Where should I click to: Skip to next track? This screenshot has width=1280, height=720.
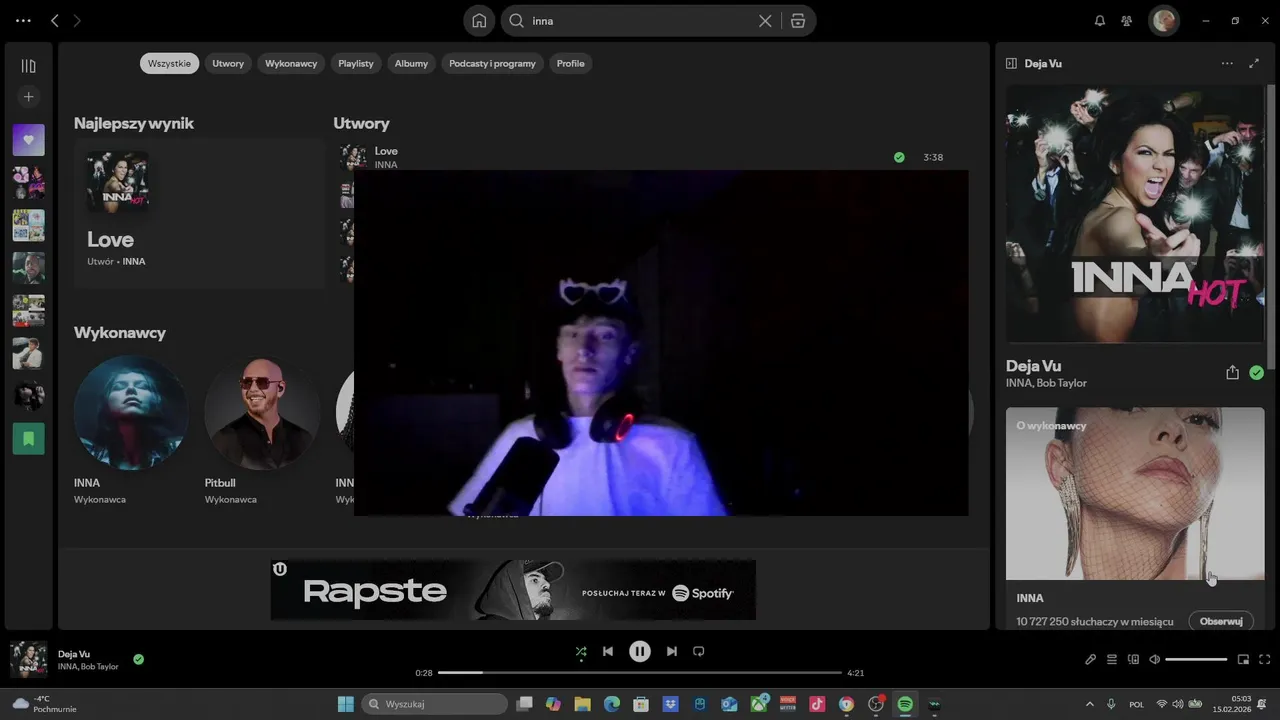(672, 651)
